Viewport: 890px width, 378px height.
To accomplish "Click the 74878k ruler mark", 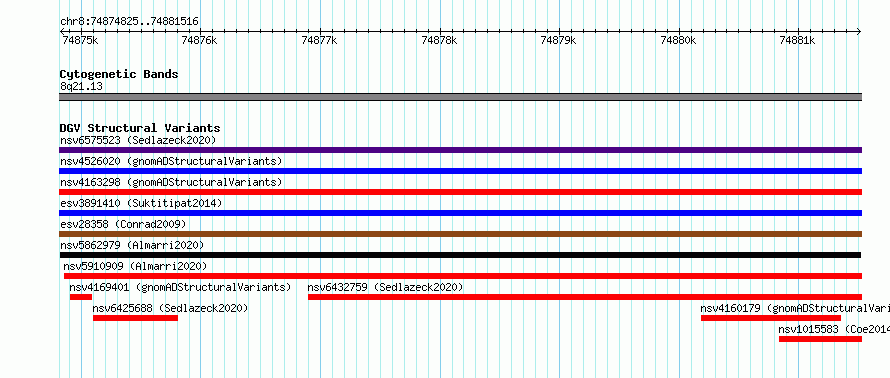I will (x=439, y=40).
